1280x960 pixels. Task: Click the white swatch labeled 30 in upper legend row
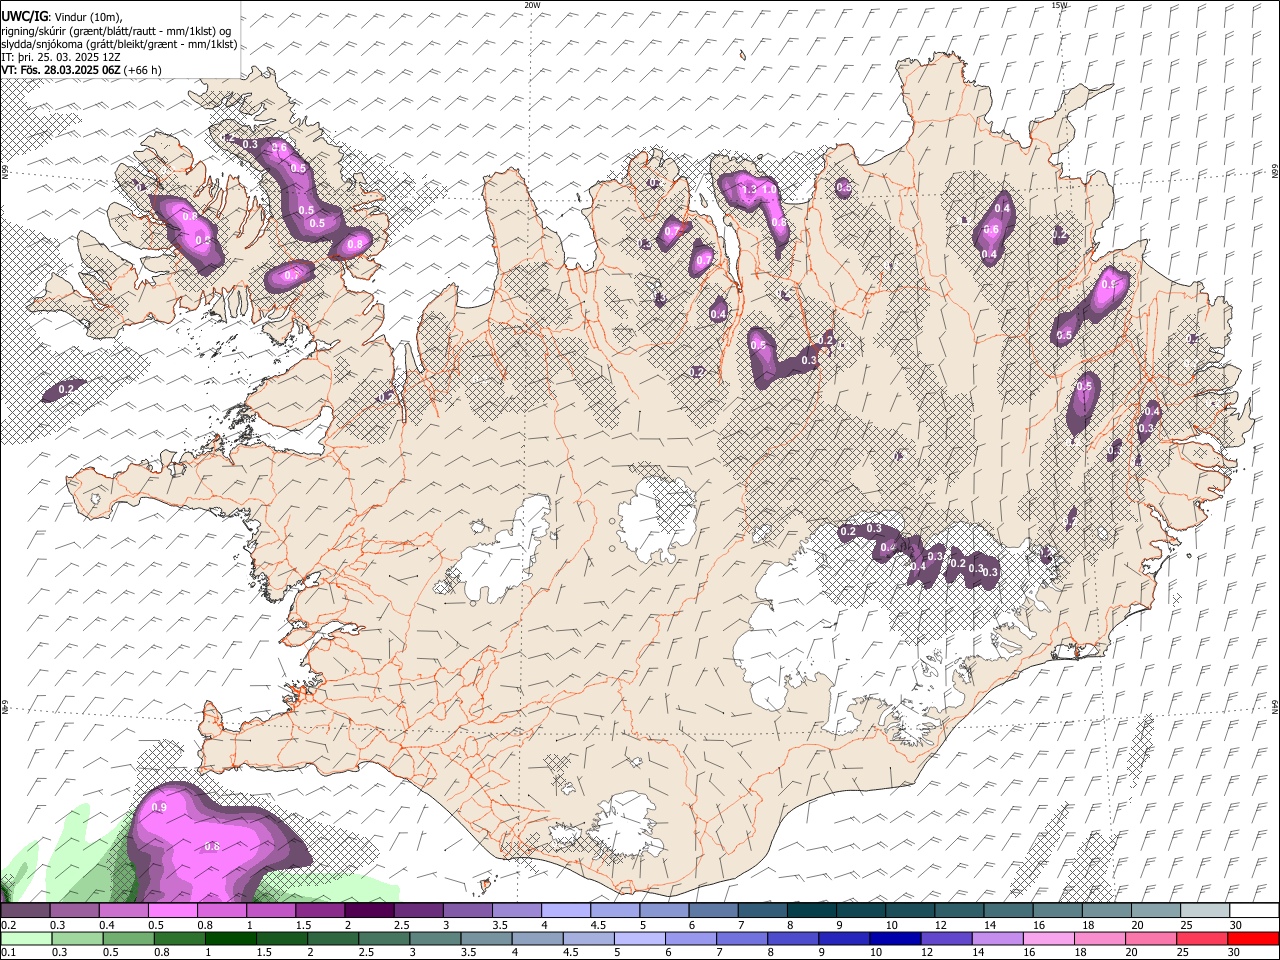coord(1254,911)
